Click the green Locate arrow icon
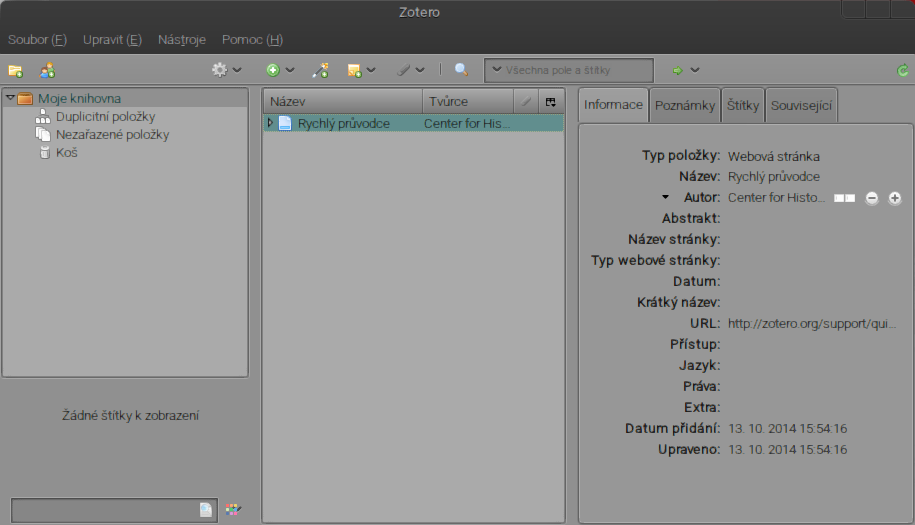This screenshot has height=525, width=915. click(677, 70)
